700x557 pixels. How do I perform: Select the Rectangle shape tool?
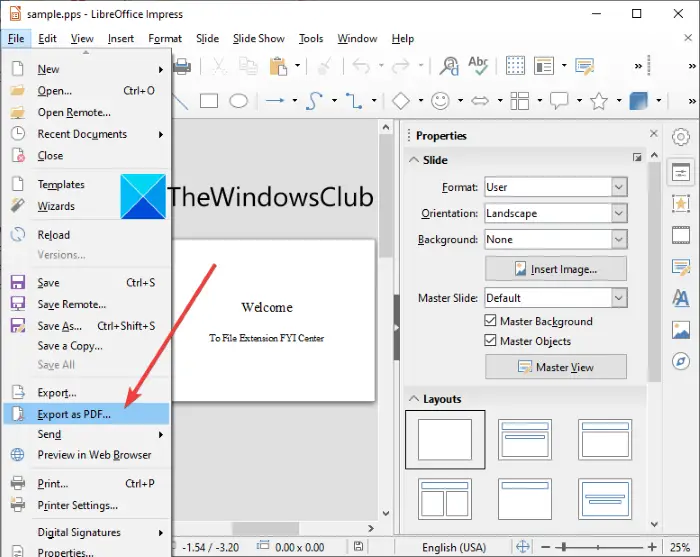(208, 101)
